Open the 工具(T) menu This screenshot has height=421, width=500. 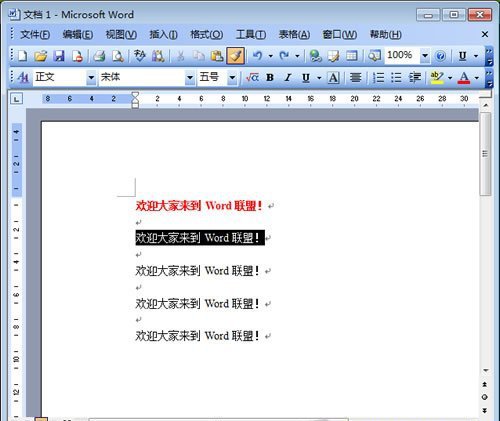click(x=251, y=34)
